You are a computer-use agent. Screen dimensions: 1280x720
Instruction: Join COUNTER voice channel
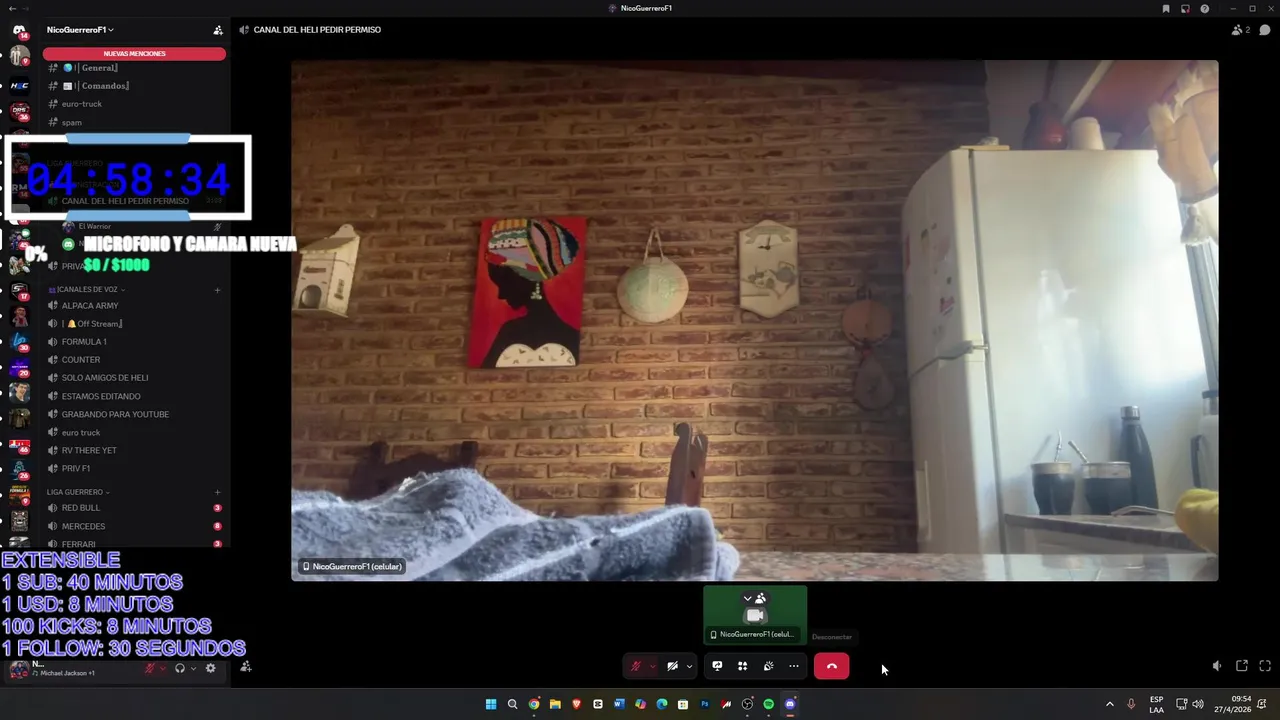tap(134, 360)
